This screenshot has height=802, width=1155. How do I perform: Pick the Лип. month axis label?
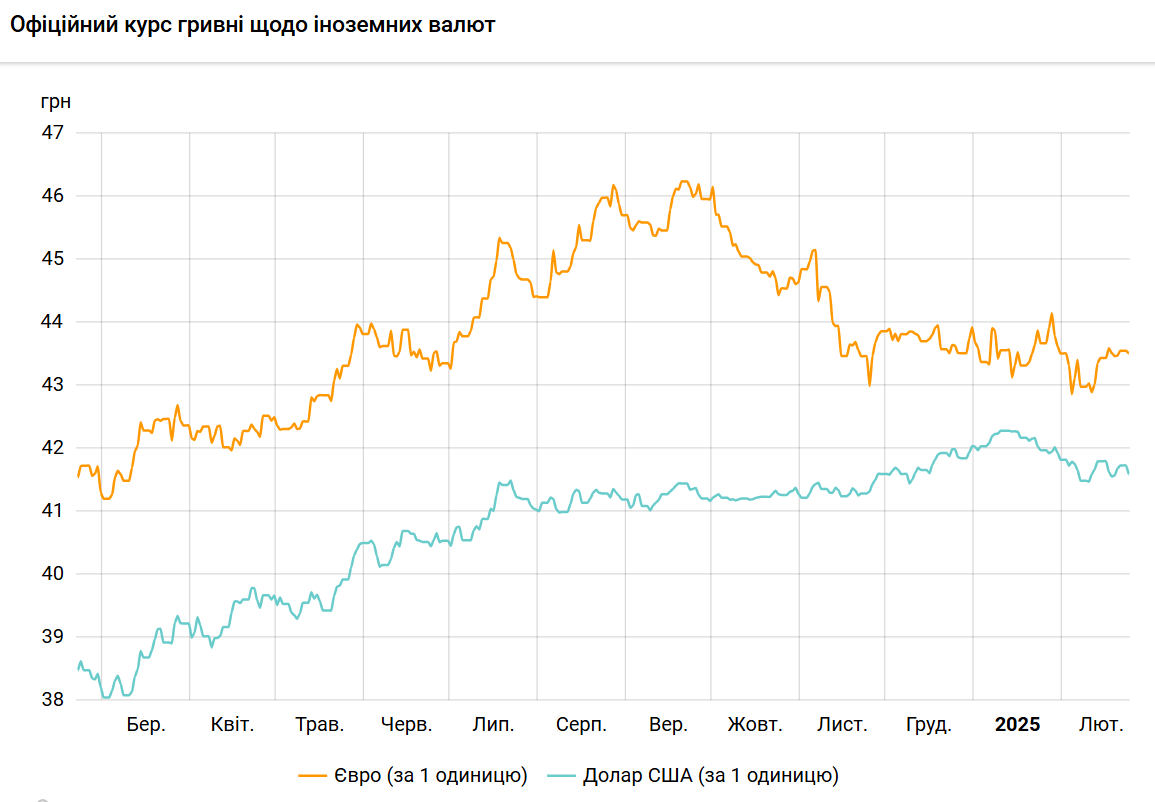(x=494, y=725)
